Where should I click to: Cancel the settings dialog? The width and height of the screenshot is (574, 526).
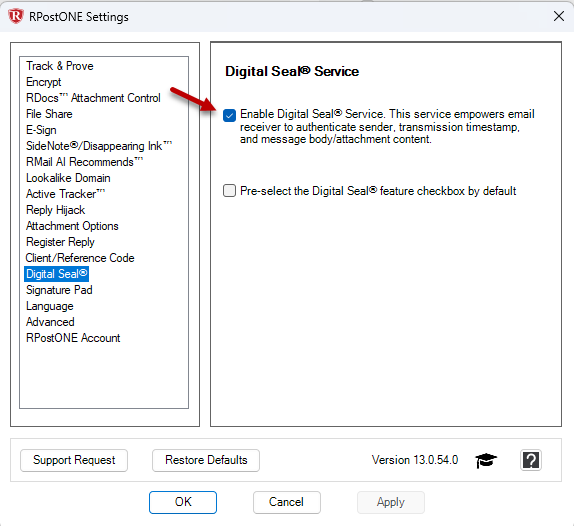tap(287, 502)
